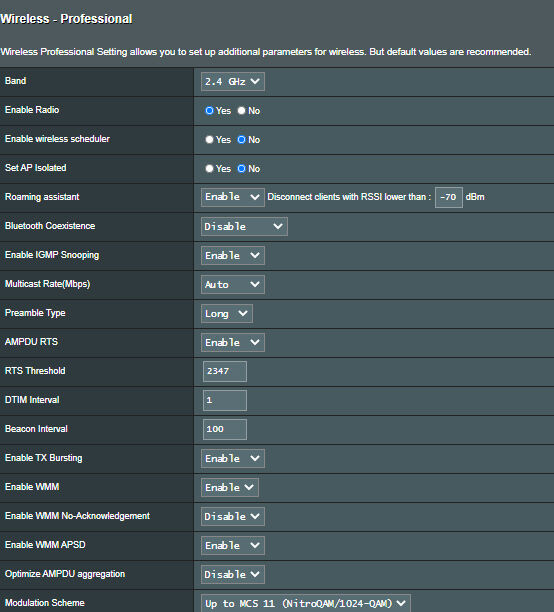Open the Roaming assistant dropdown
Viewport: 554px width, 612px height.
233,197
